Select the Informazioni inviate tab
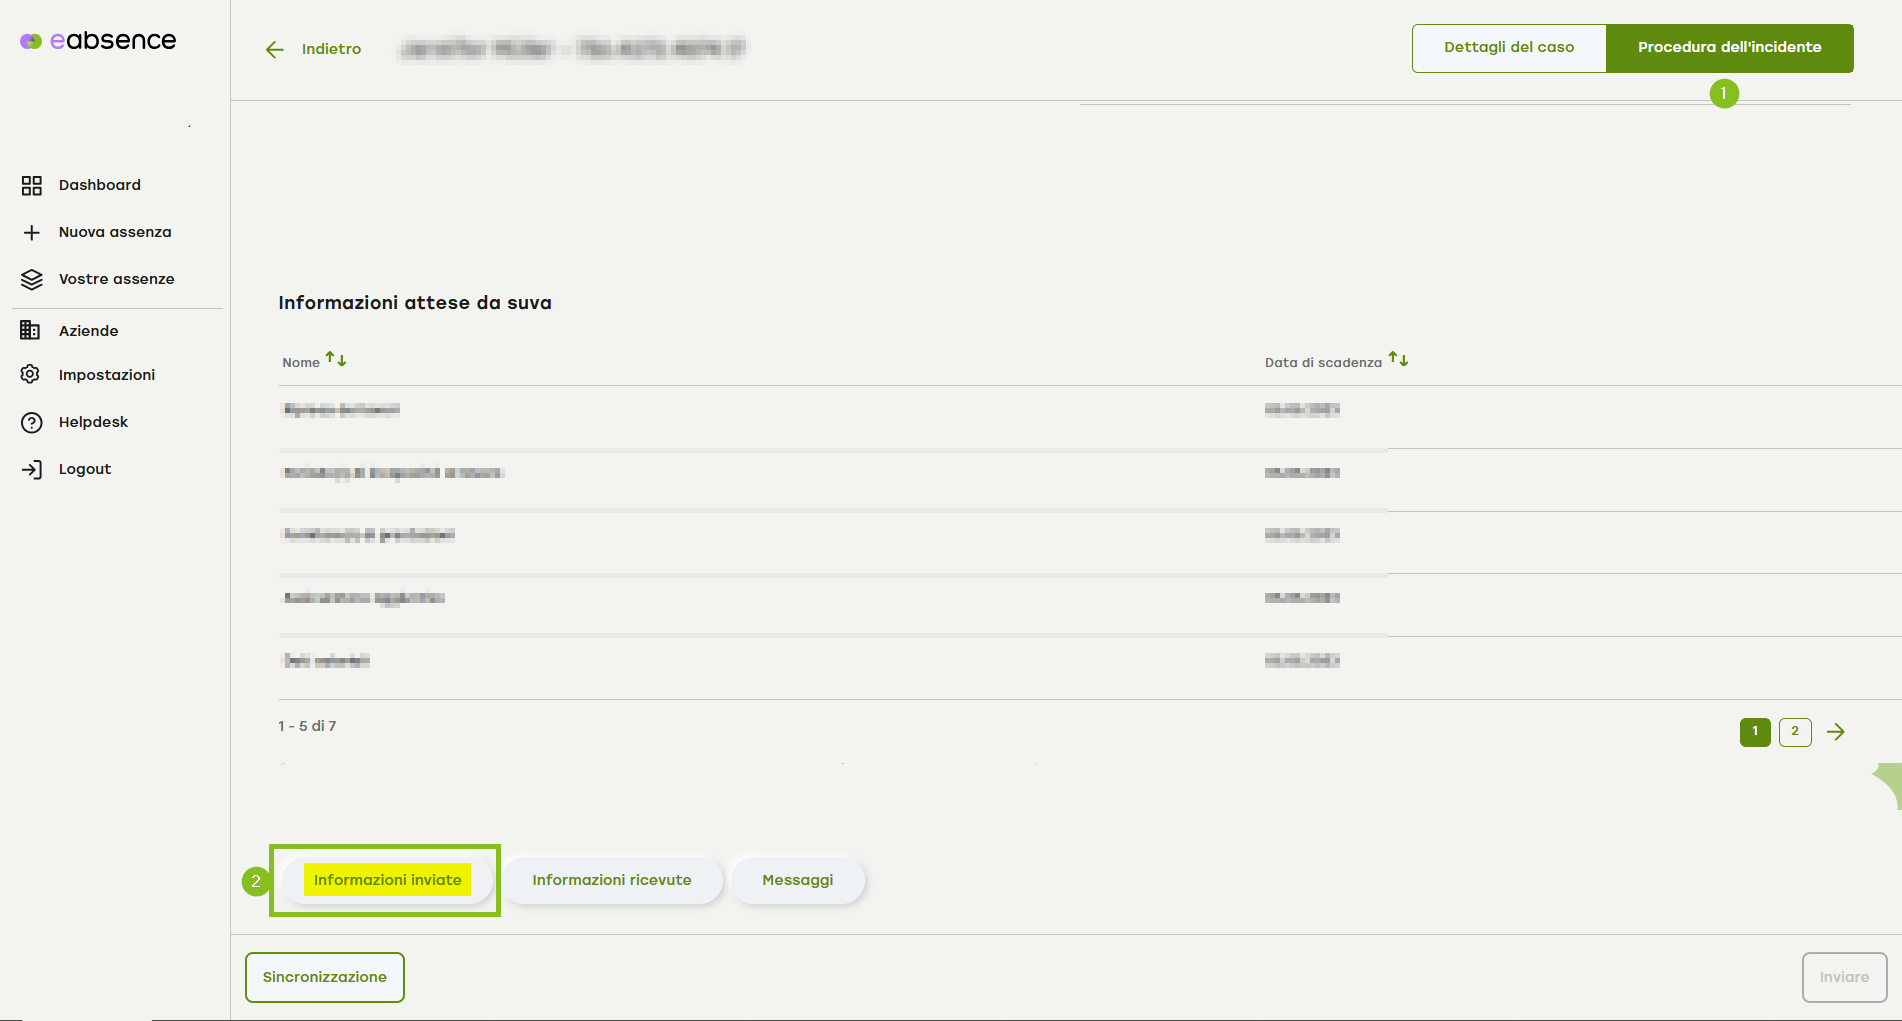The image size is (1902, 1021). point(388,880)
